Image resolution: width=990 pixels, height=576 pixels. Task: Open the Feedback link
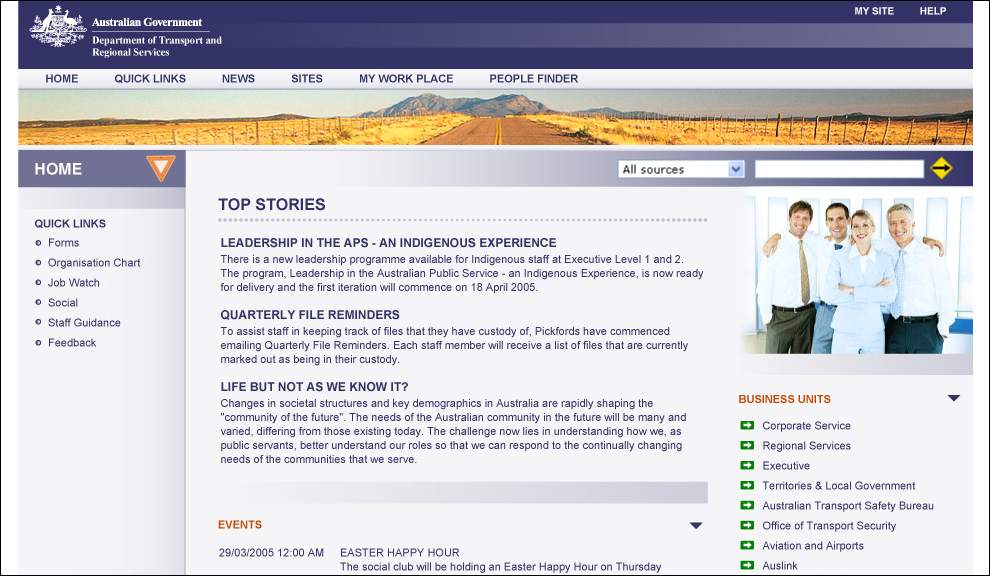(x=72, y=343)
